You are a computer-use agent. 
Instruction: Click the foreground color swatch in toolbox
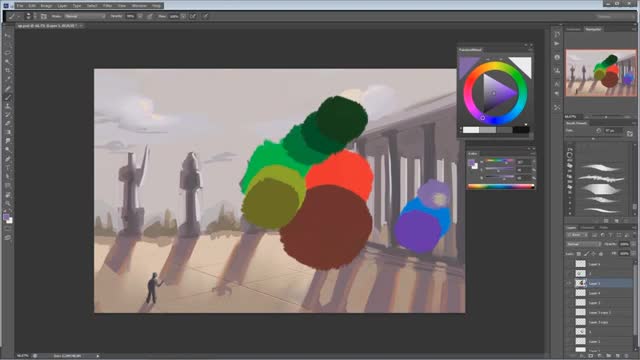[6, 217]
